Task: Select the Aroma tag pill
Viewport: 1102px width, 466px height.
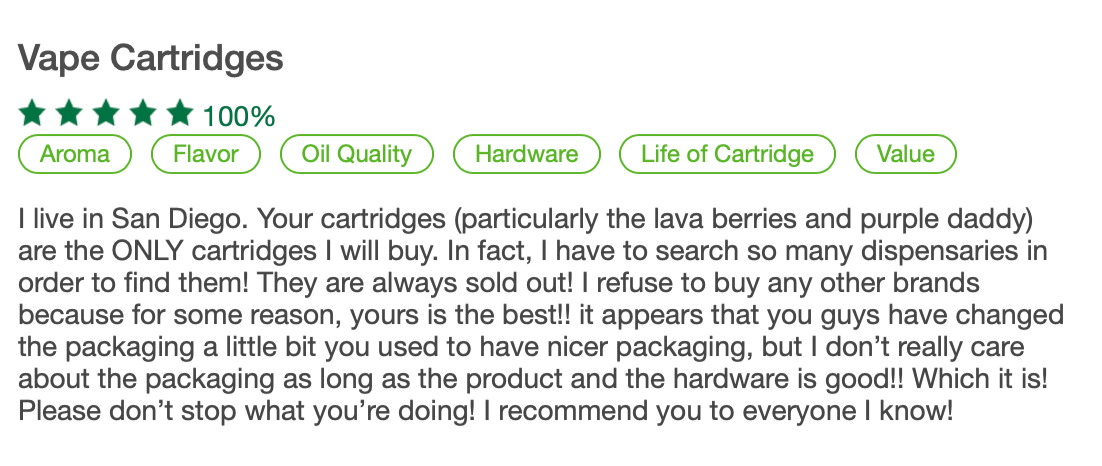Action: [74, 154]
